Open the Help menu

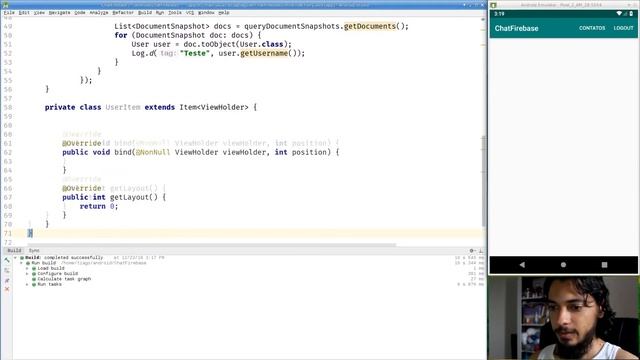(x=224, y=13)
